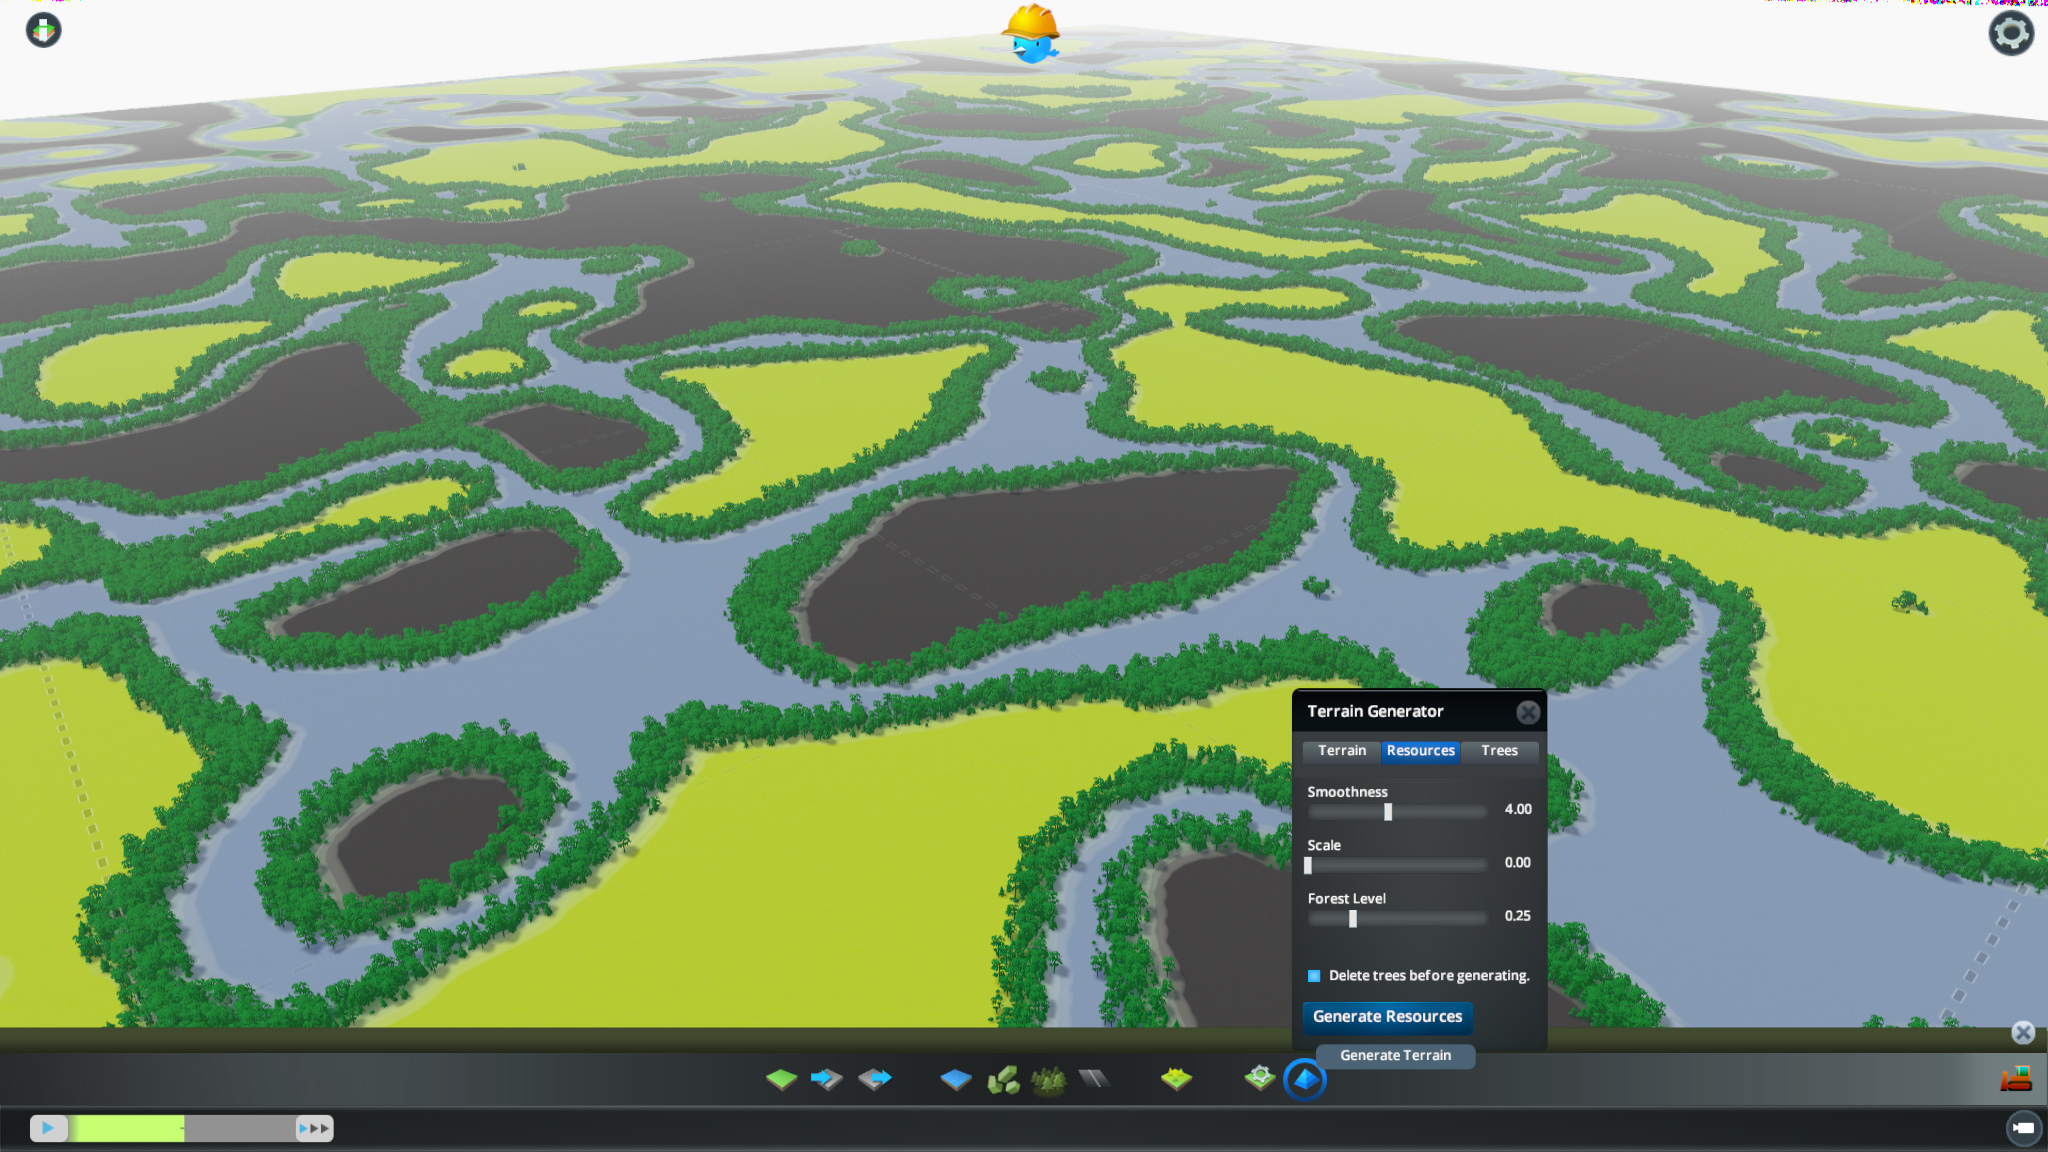Click the Generate Resources button
The image size is (2048, 1152).
click(1387, 1017)
